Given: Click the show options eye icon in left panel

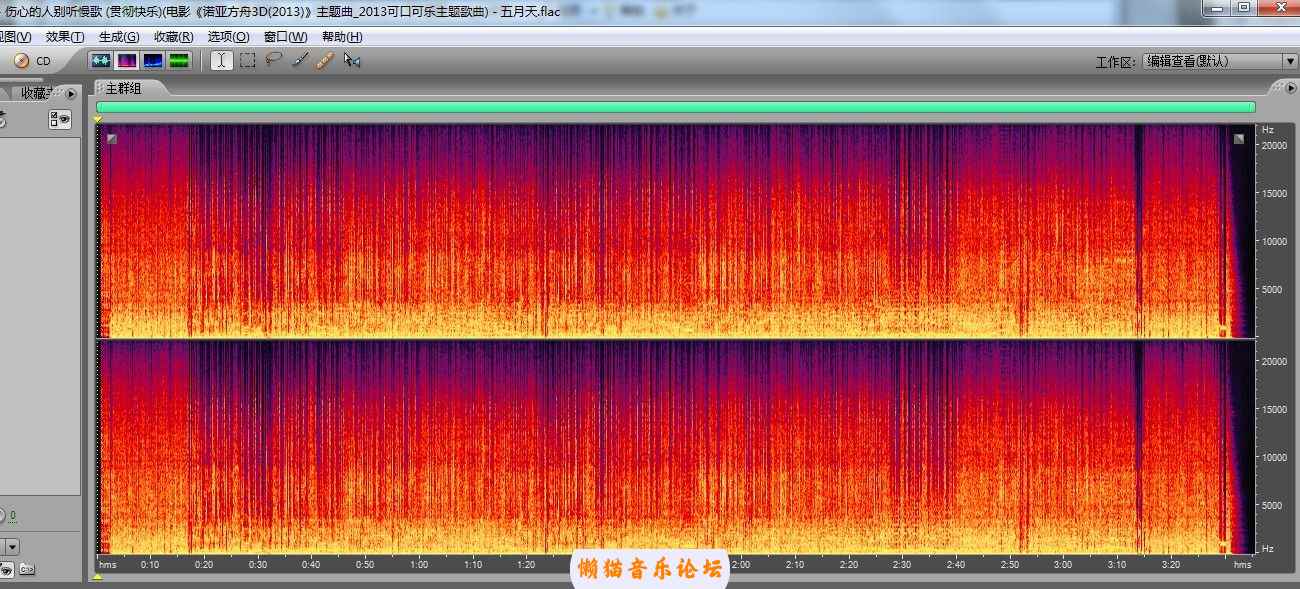Looking at the screenshot, I should click(x=61, y=120).
